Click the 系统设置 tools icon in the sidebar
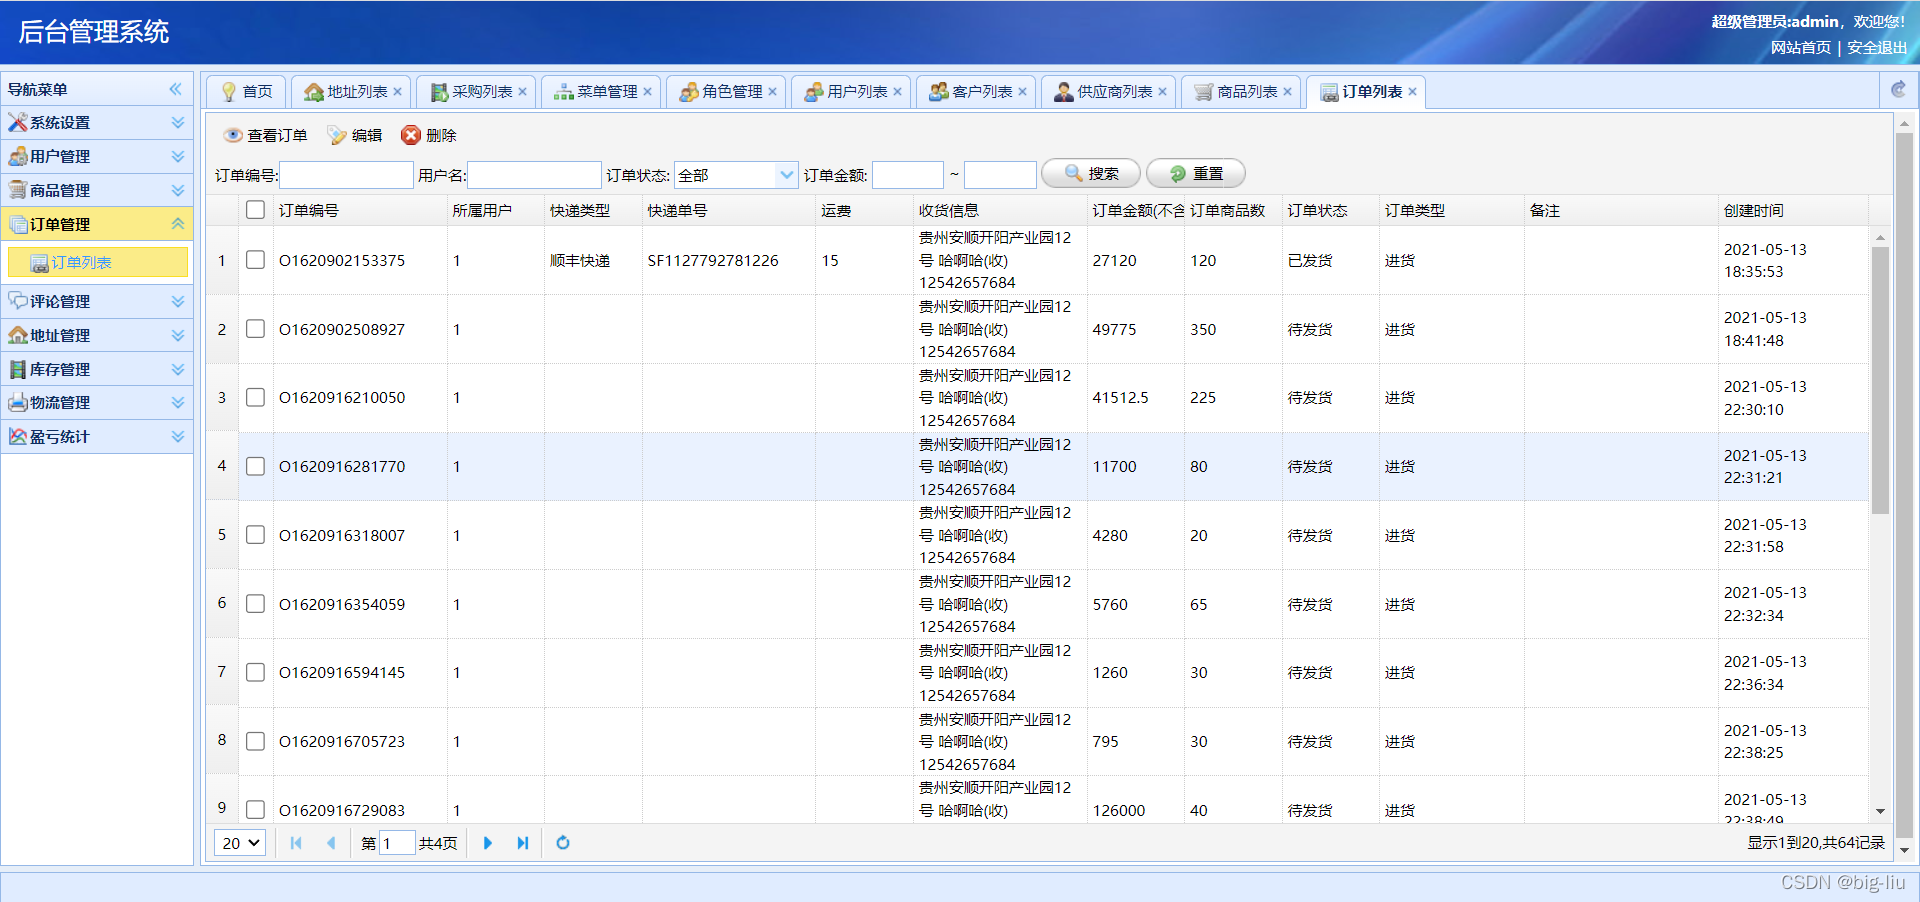Screen dimensions: 1920x902 (18, 122)
